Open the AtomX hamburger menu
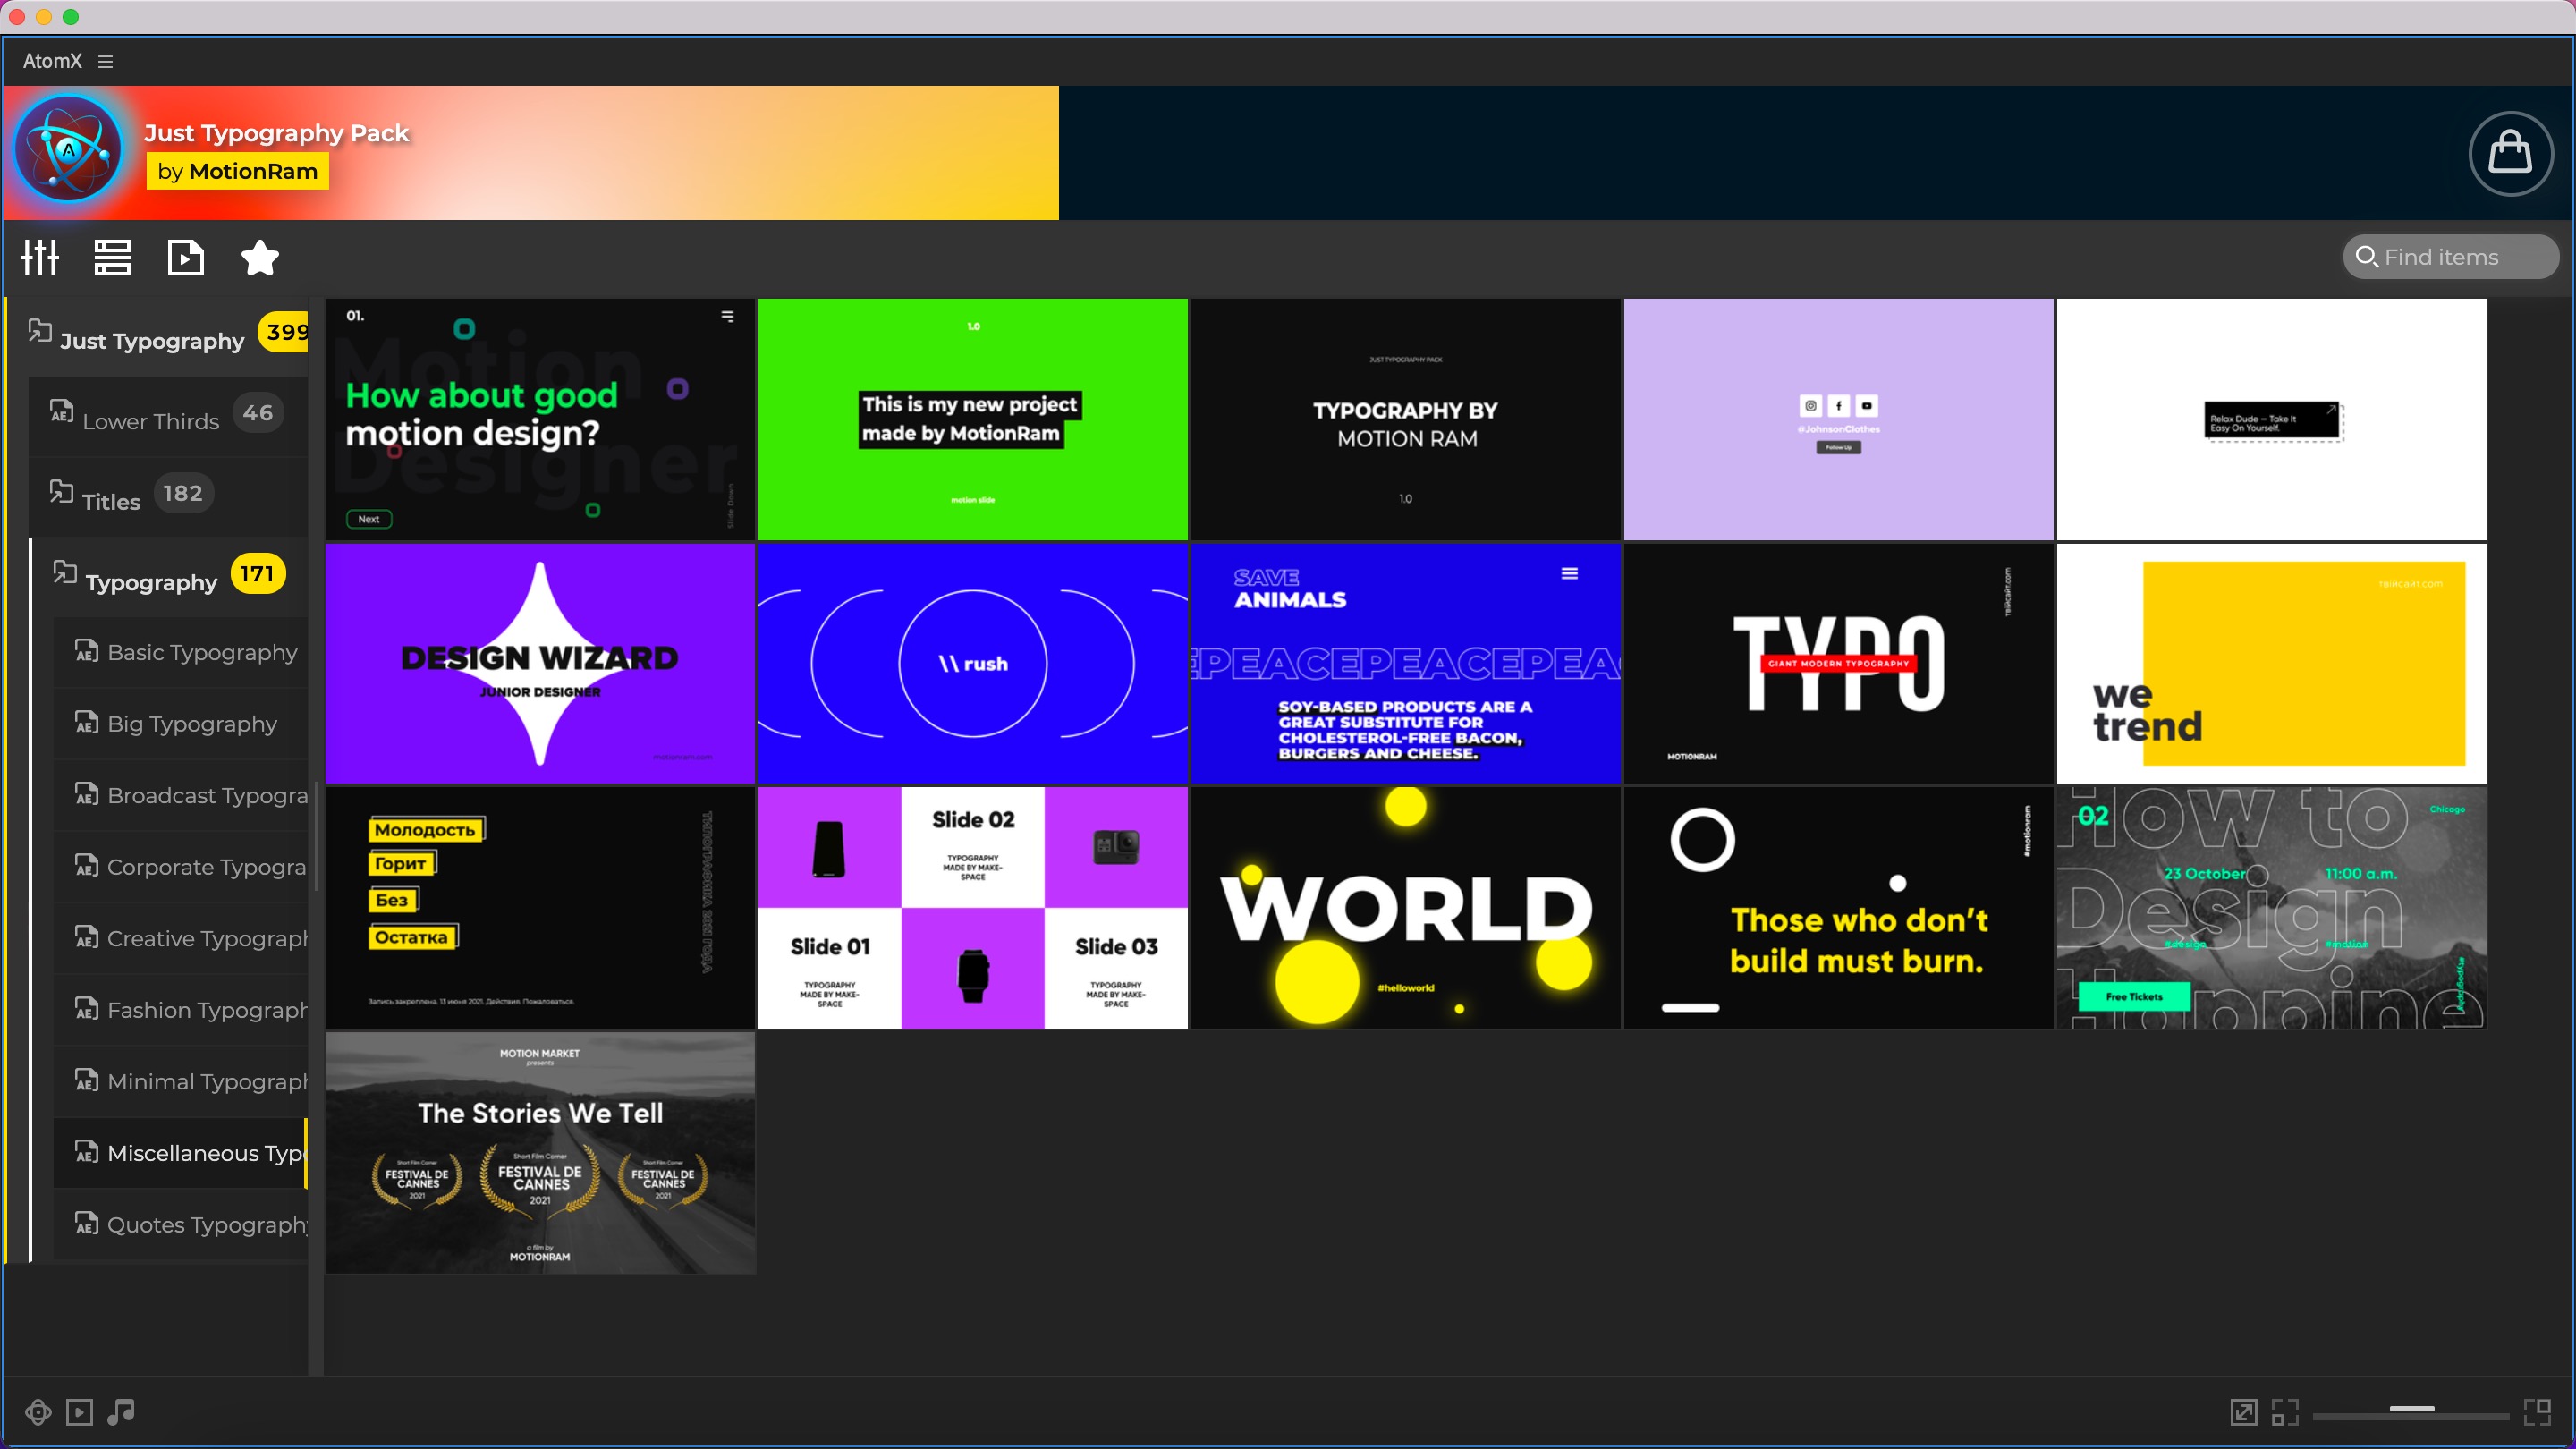 click(x=105, y=62)
